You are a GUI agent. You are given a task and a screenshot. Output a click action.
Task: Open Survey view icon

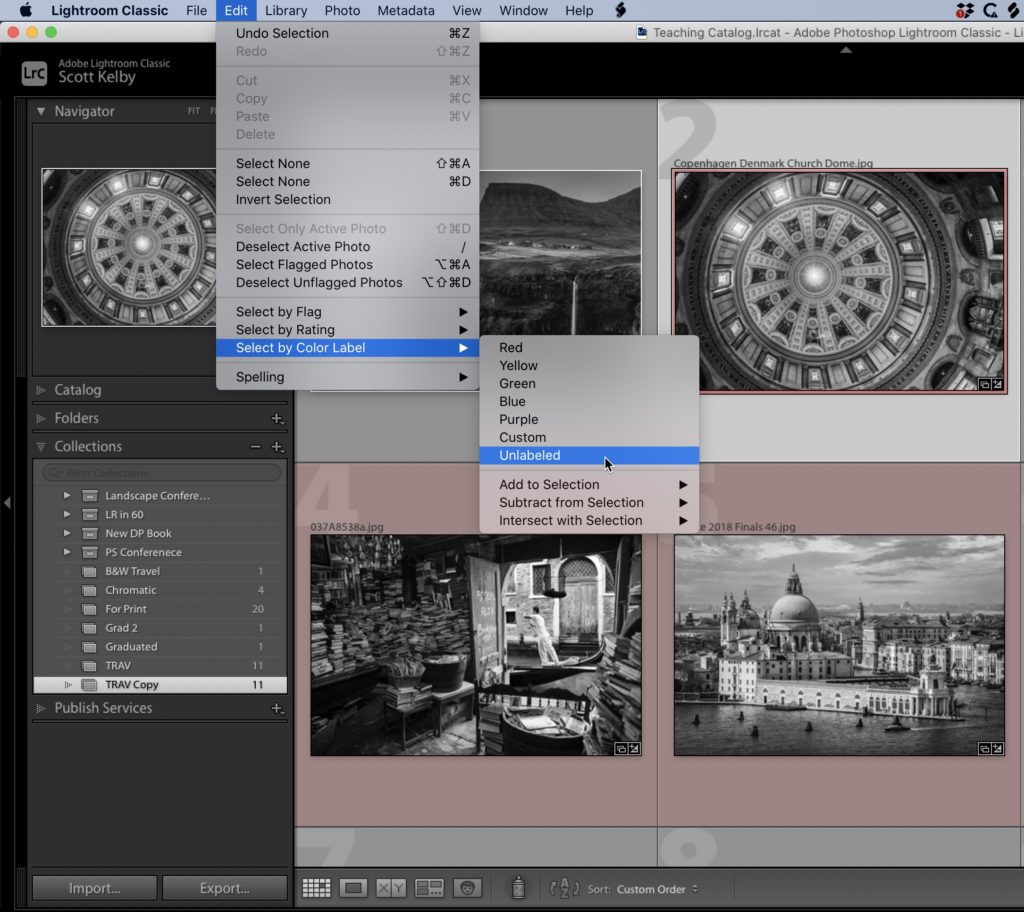(x=429, y=888)
